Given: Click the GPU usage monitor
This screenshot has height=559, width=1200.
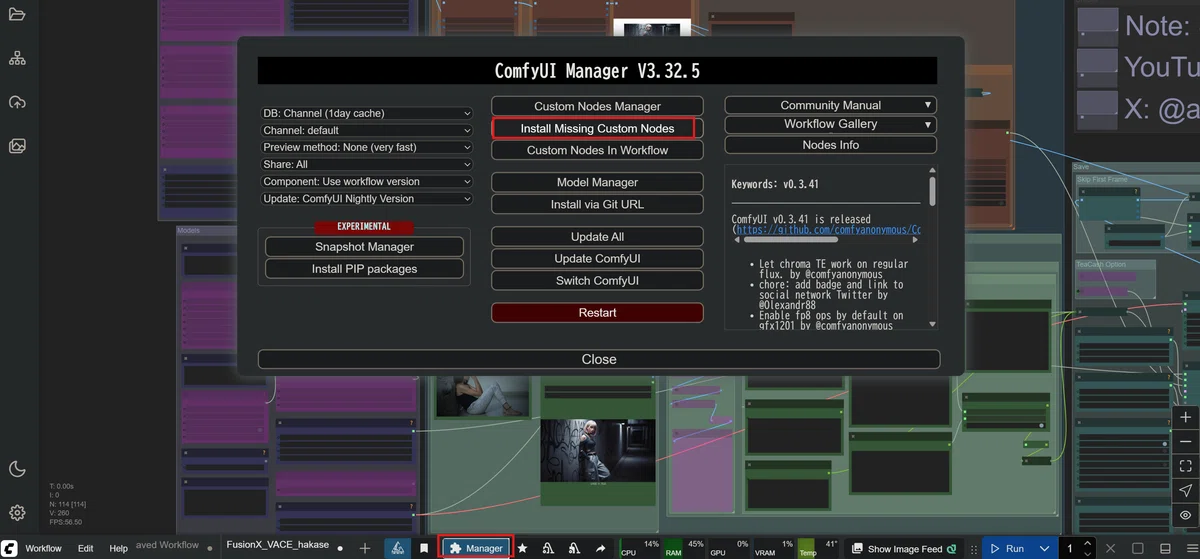Looking at the screenshot, I should click(729, 548).
